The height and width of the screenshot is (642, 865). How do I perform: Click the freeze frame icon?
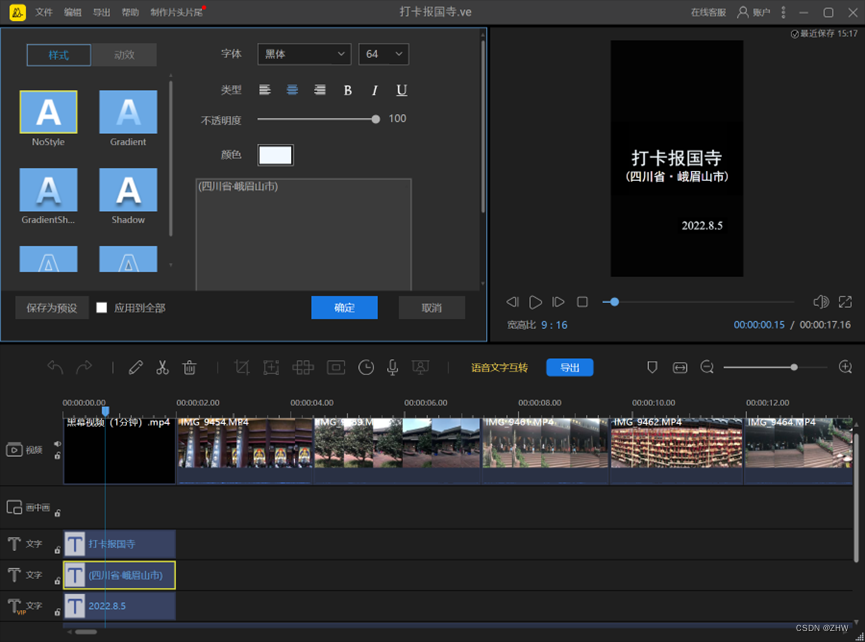[x=336, y=367]
